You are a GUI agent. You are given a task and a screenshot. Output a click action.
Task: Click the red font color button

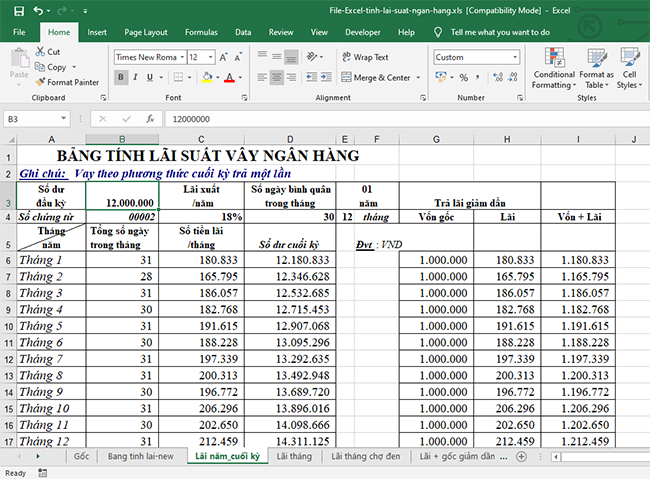(229, 77)
